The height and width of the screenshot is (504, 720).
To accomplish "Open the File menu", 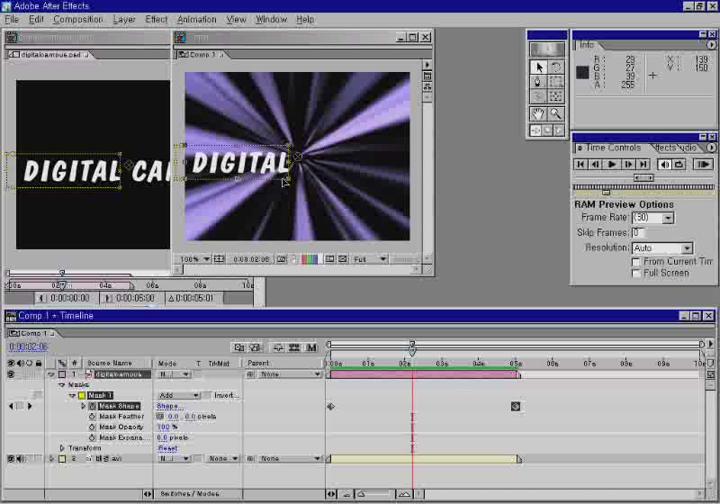I will (11, 20).
